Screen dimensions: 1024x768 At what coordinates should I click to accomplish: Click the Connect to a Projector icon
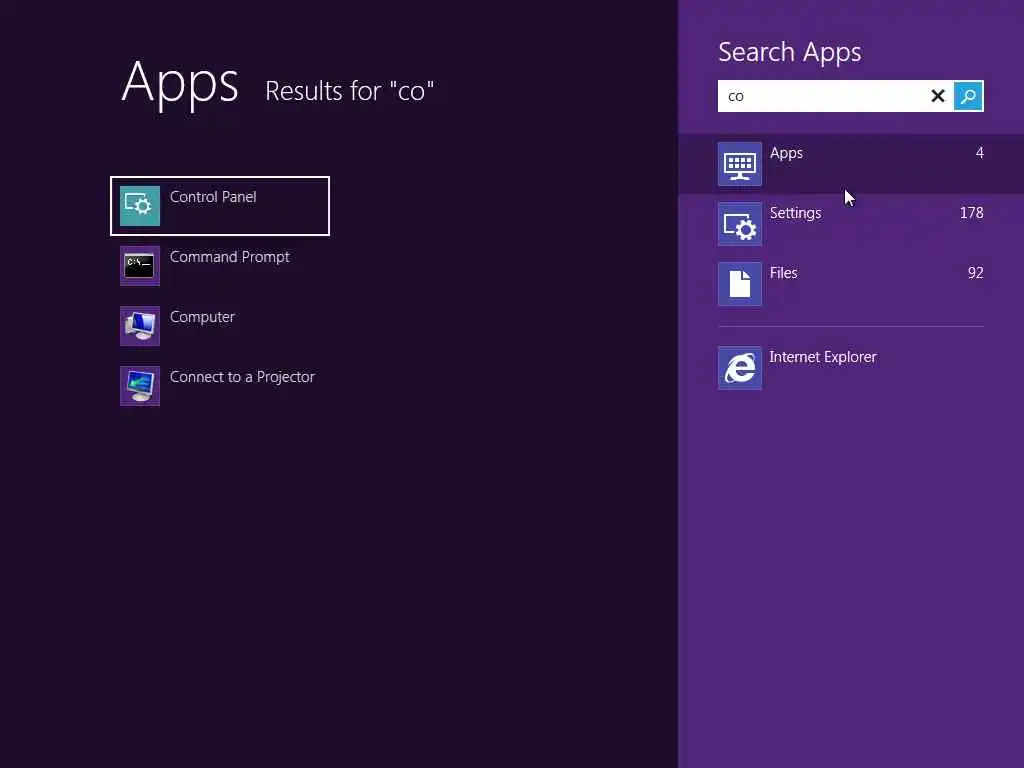tap(140, 386)
